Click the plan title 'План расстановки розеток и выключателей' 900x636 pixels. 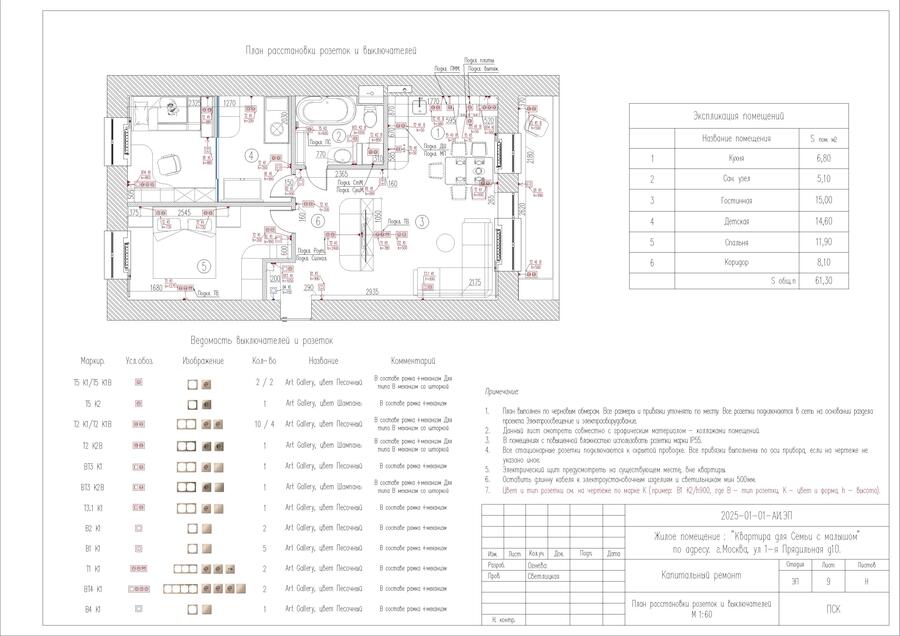pyautogui.click(x=331, y=51)
